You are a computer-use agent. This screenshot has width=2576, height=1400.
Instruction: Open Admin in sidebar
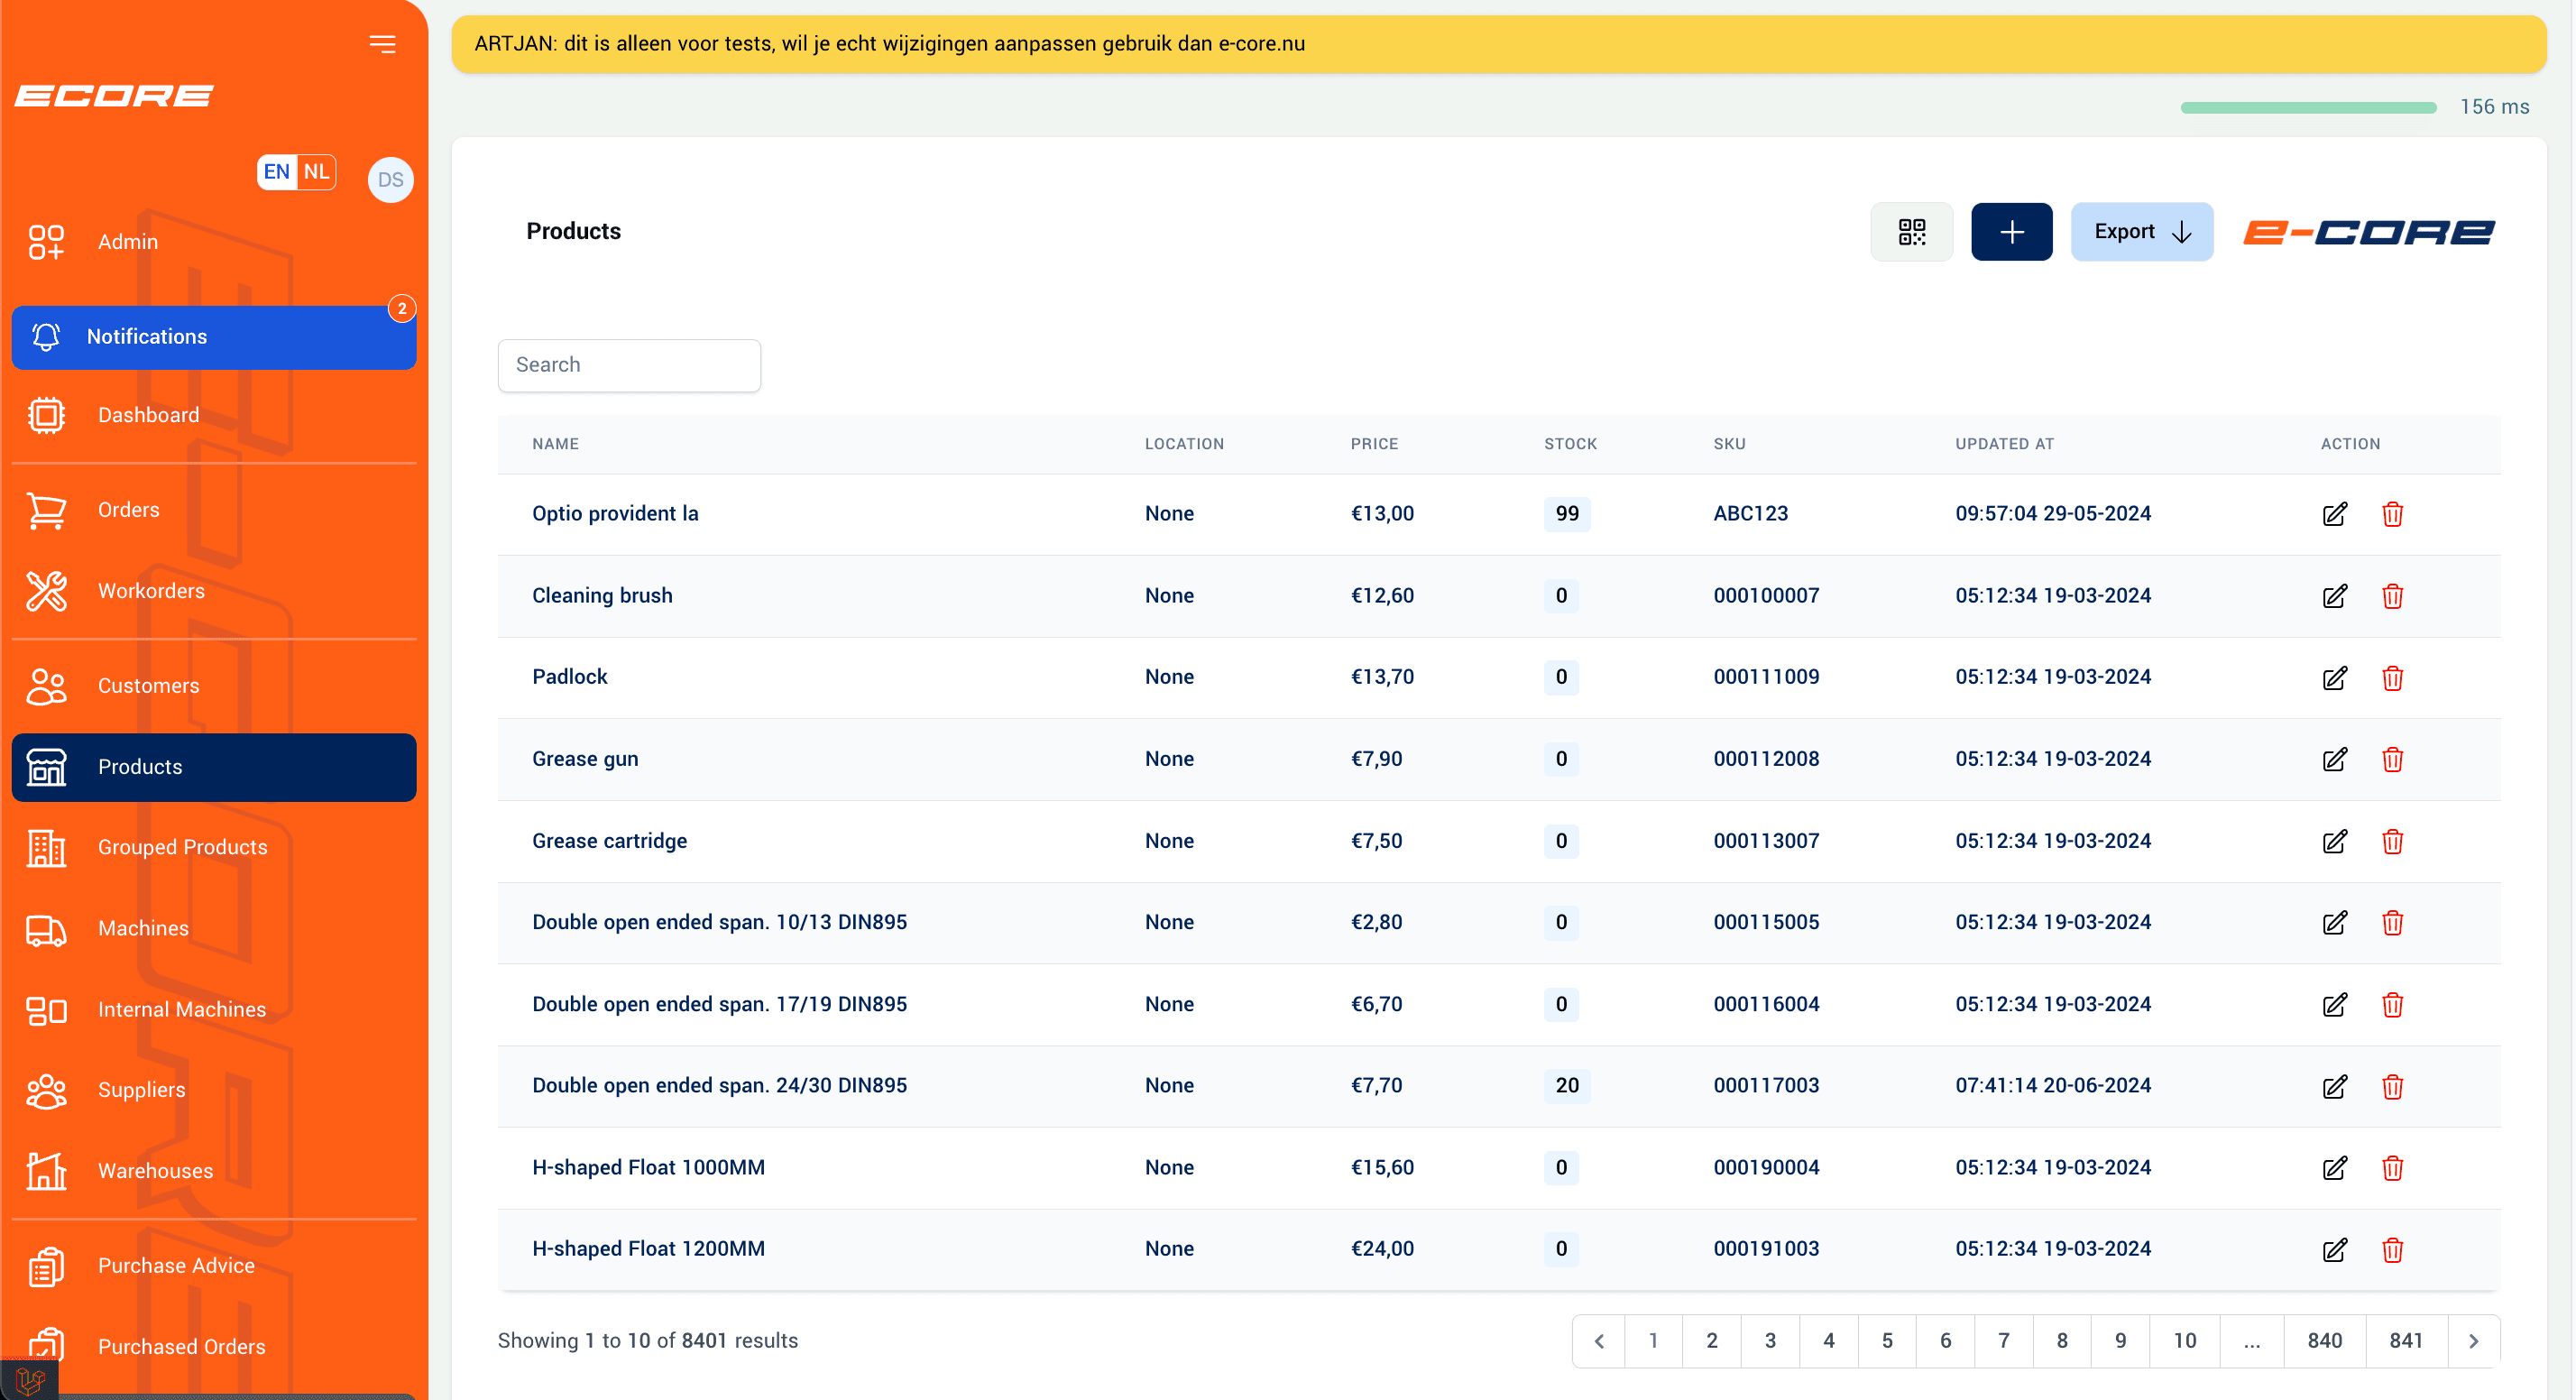coord(214,242)
